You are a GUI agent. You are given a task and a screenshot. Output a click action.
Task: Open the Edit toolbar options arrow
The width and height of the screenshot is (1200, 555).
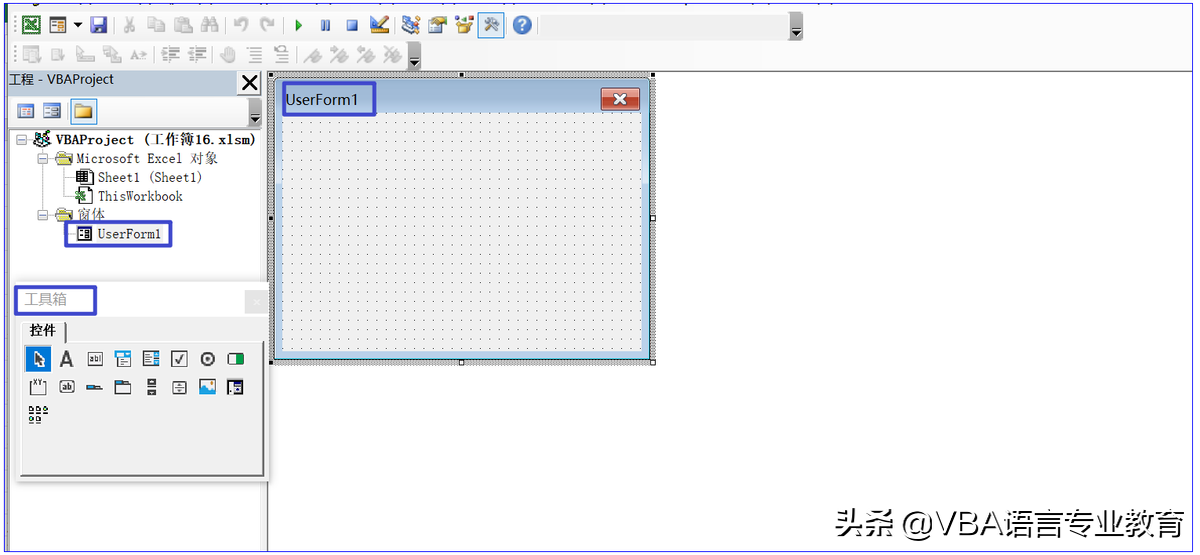(414, 56)
